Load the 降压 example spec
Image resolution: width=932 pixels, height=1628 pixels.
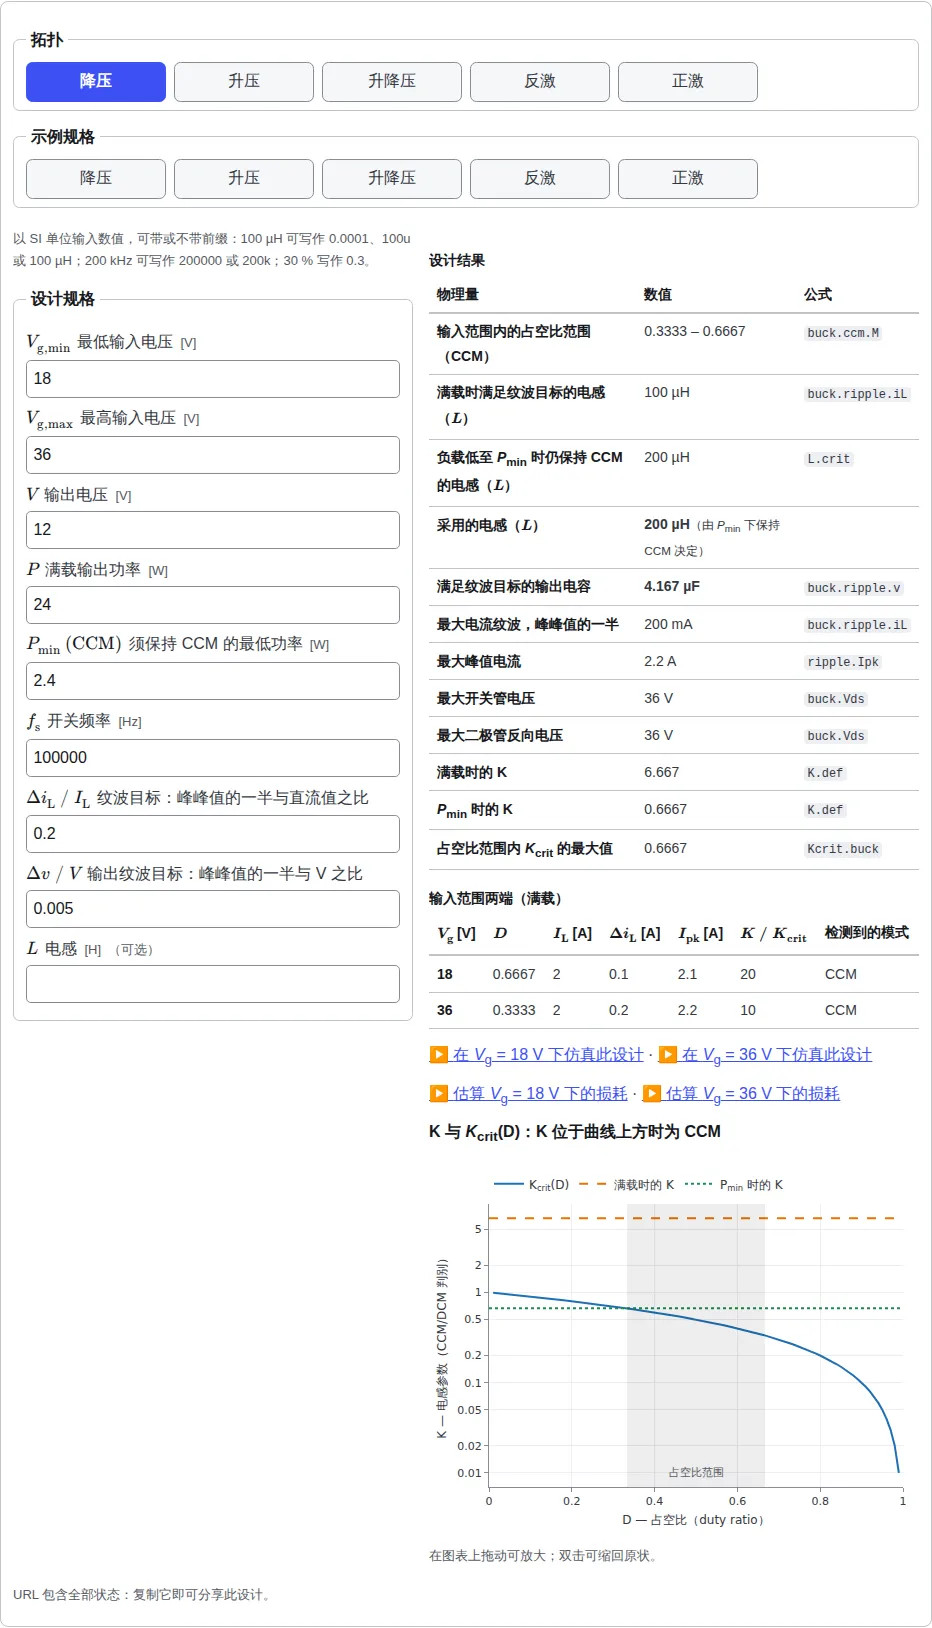(96, 179)
